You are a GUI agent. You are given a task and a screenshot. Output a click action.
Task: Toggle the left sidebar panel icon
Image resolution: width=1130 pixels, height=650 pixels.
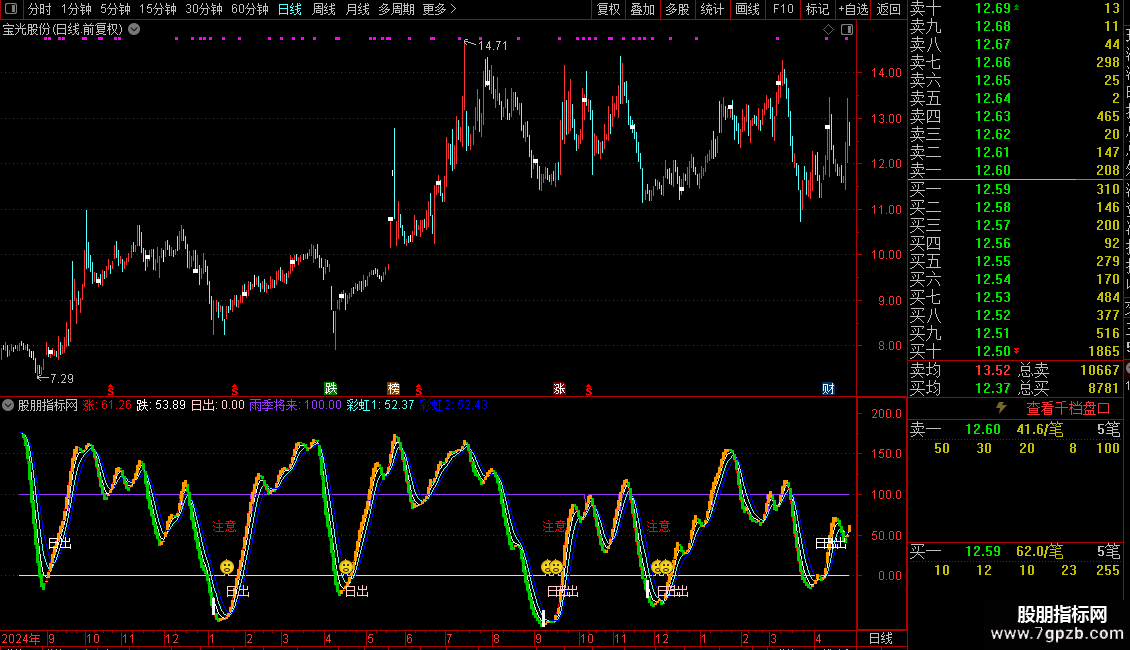[x=11, y=9]
